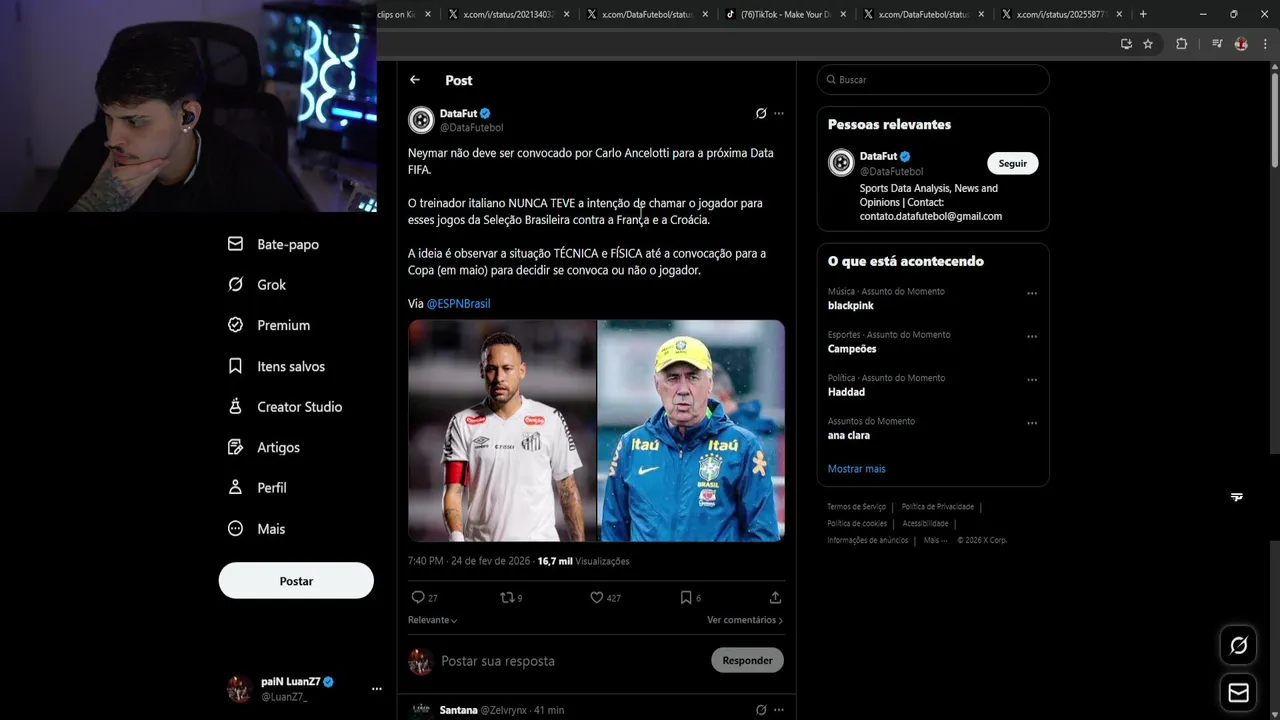Click the Grok explain icon on DataFut post
Screen dimensions: 1280x720
click(x=761, y=114)
